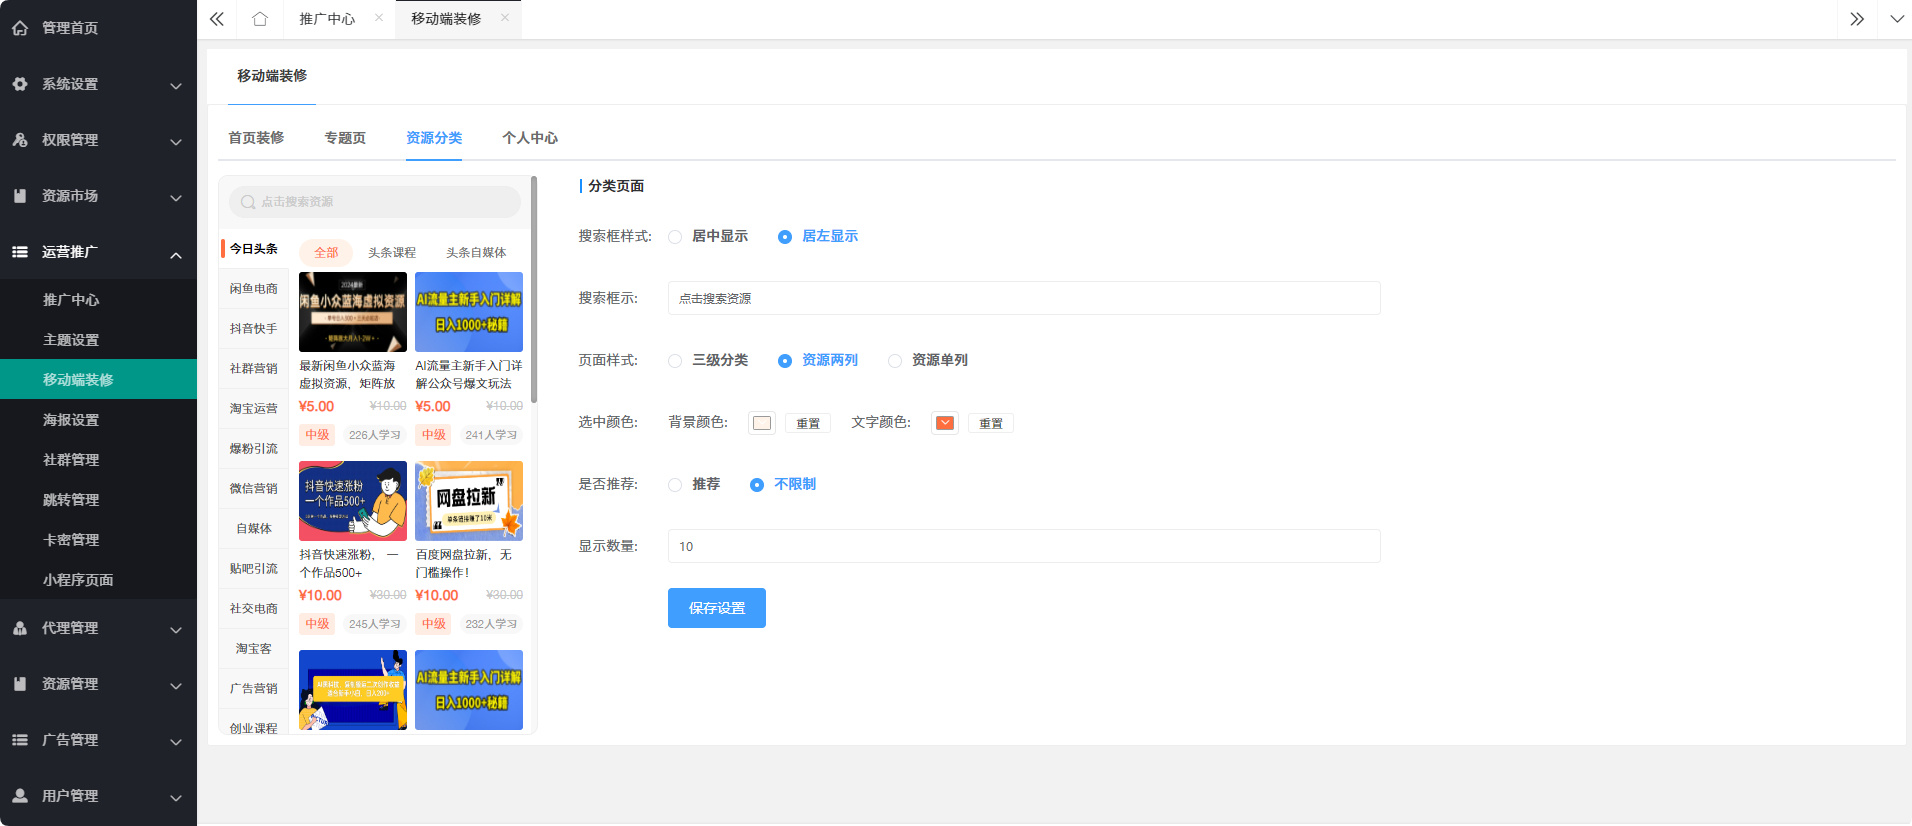This screenshot has width=1912, height=826.
Task: Switch to the 个人中心 tab
Action: tap(530, 138)
